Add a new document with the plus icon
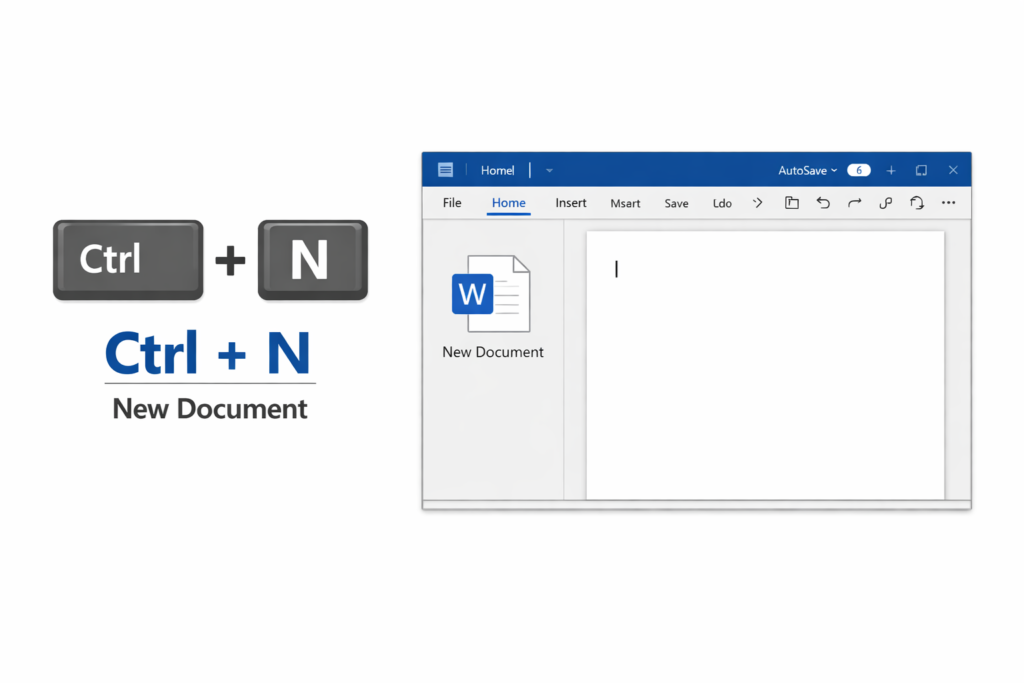 point(890,169)
